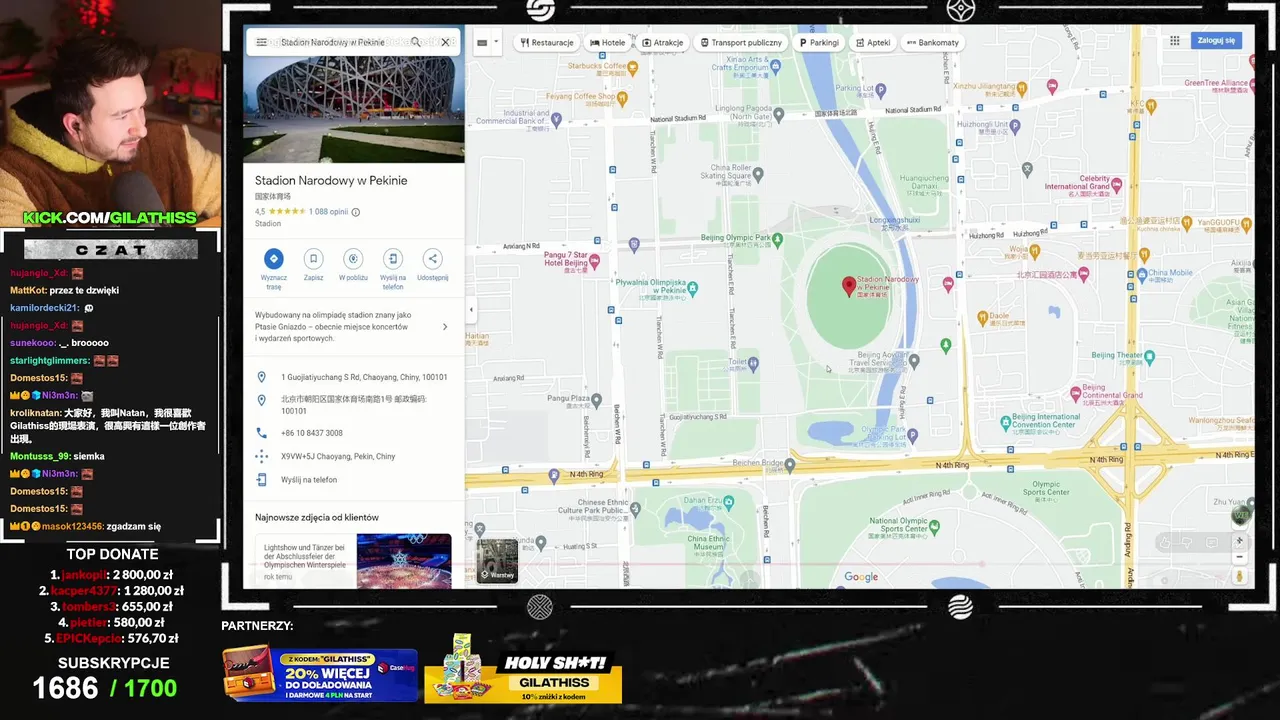Select the Transport publiczny filter chip
This screenshot has height=720, width=1280.
point(741,43)
